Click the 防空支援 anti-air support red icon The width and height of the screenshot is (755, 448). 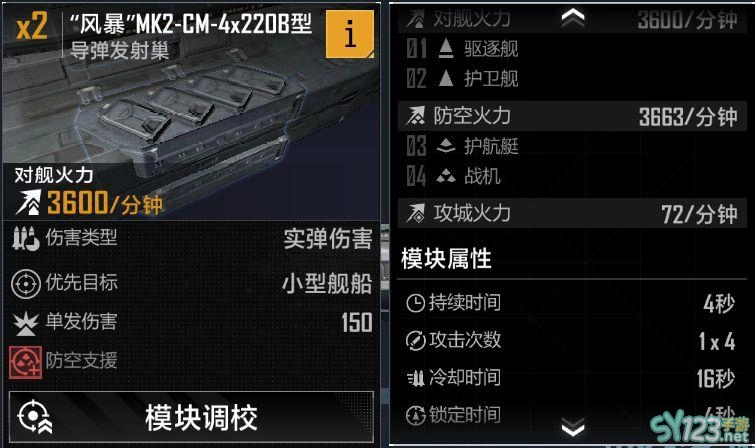coord(25,362)
